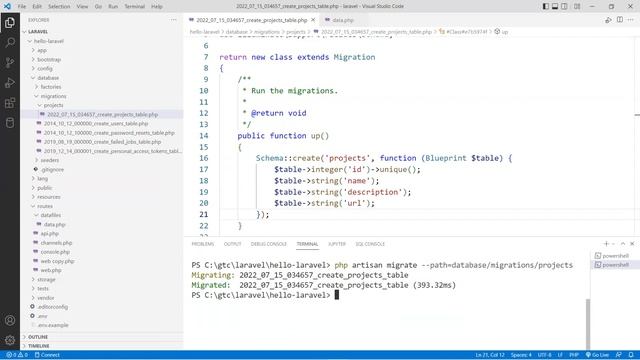Open the Explorer view in activity bar

coord(10,22)
